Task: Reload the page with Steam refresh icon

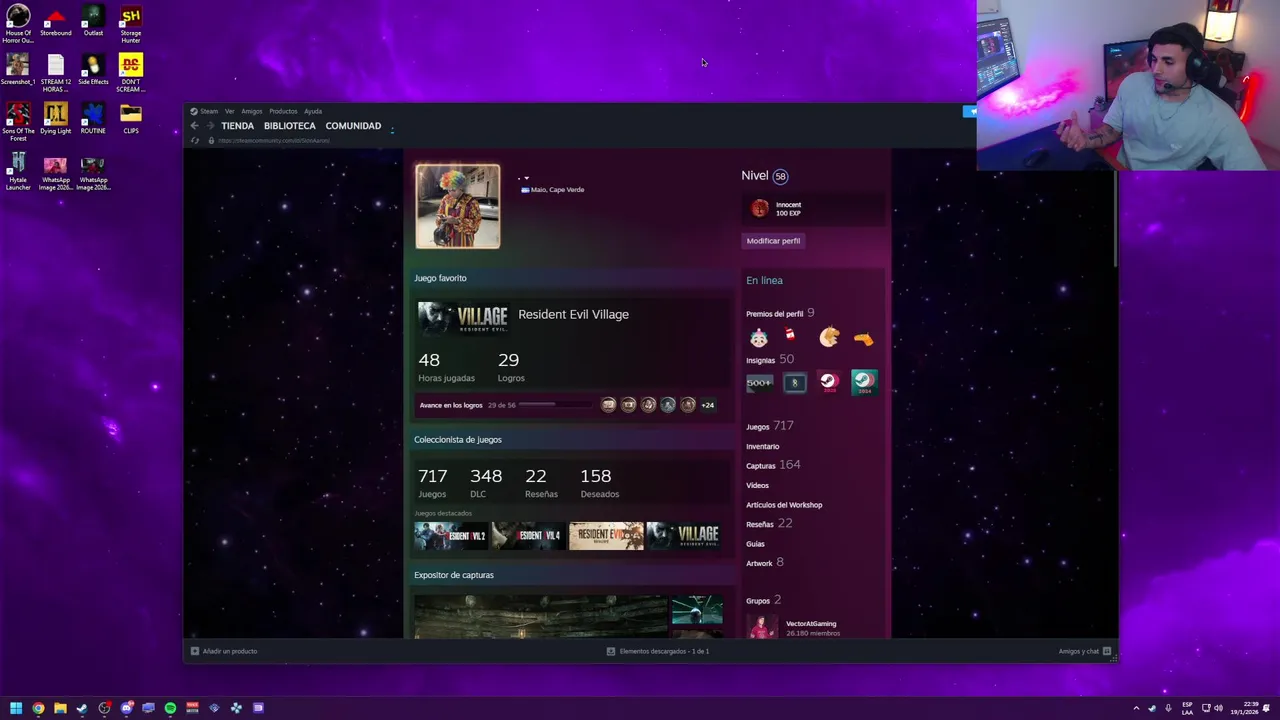Action: [x=194, y=140]
